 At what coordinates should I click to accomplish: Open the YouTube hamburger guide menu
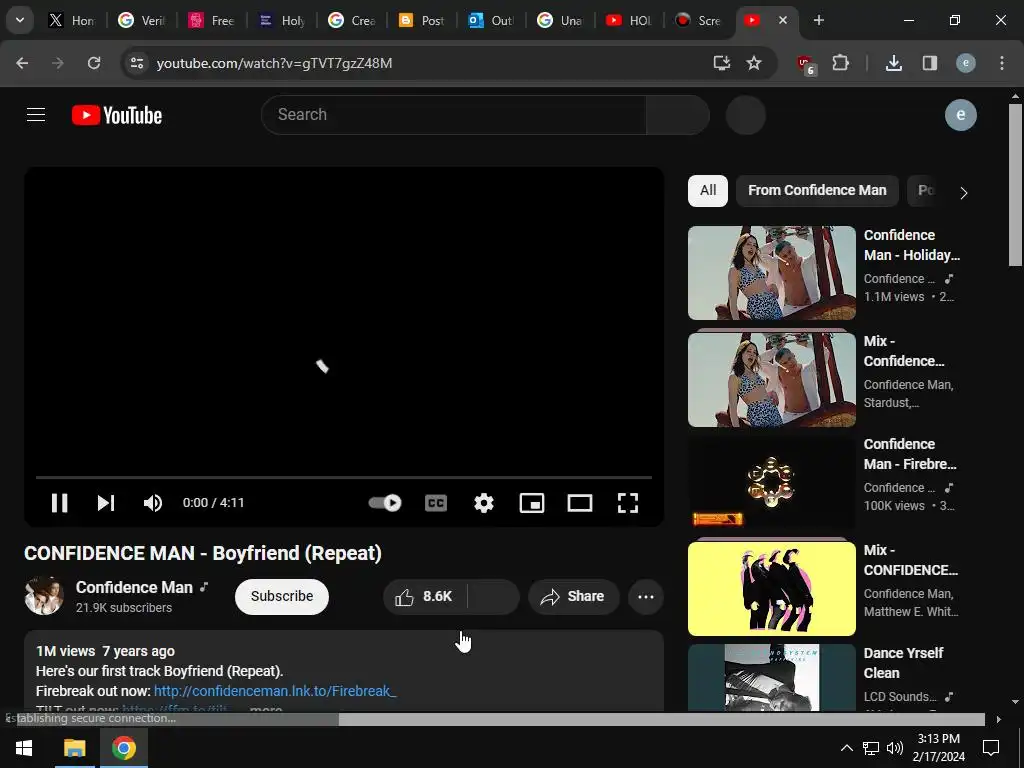click(x=36, y=115)
